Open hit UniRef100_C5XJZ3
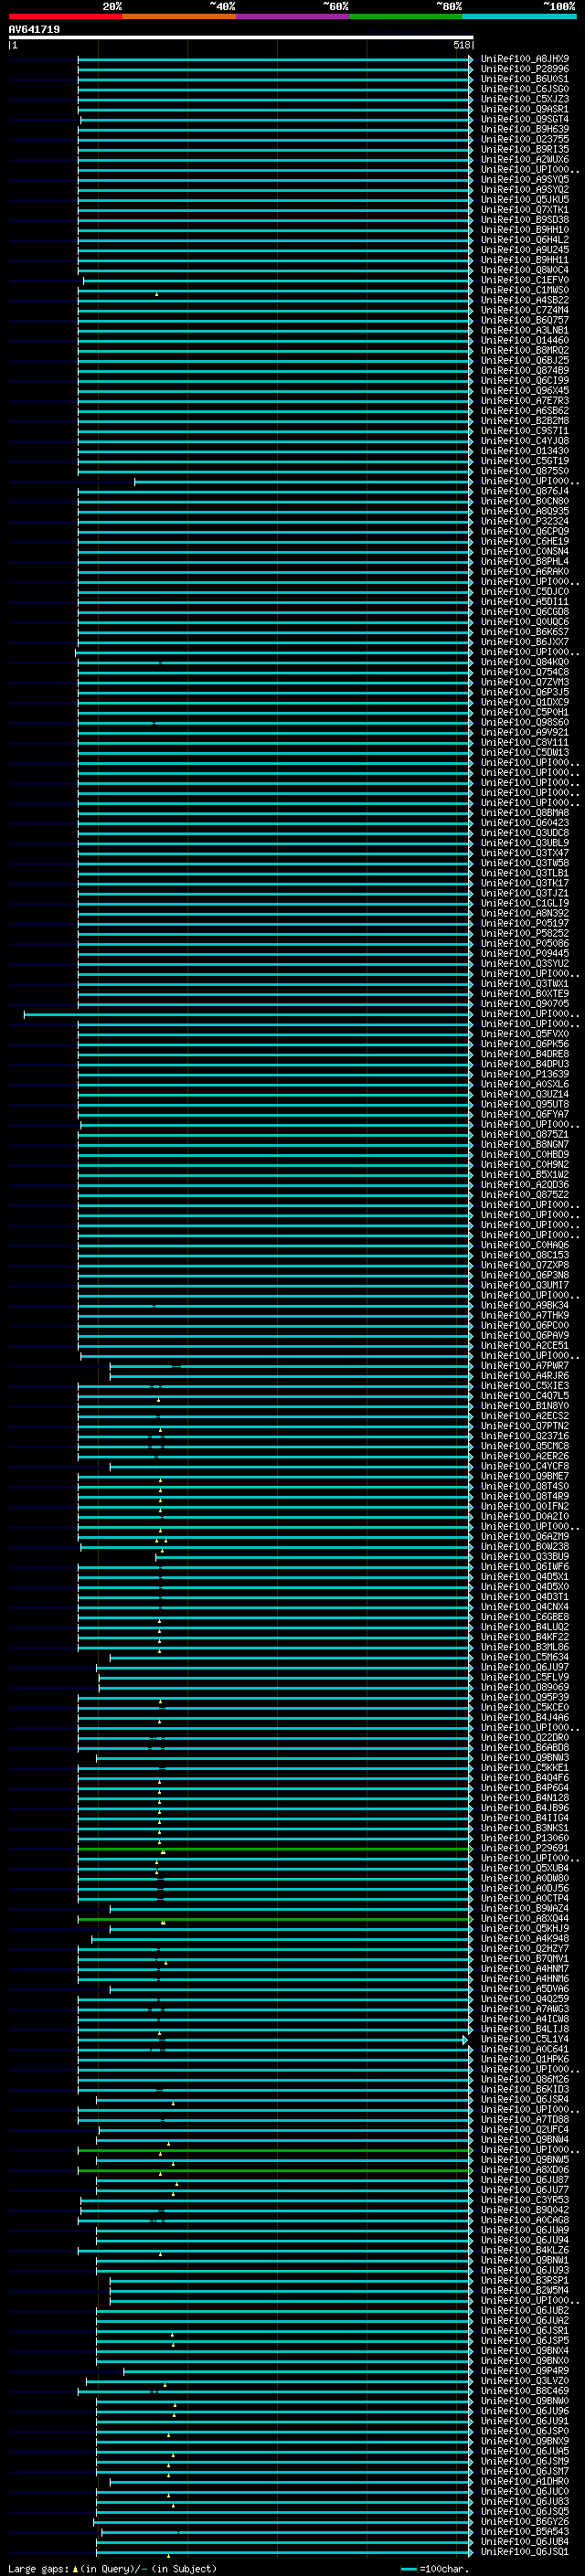 (x=525, y=99)
